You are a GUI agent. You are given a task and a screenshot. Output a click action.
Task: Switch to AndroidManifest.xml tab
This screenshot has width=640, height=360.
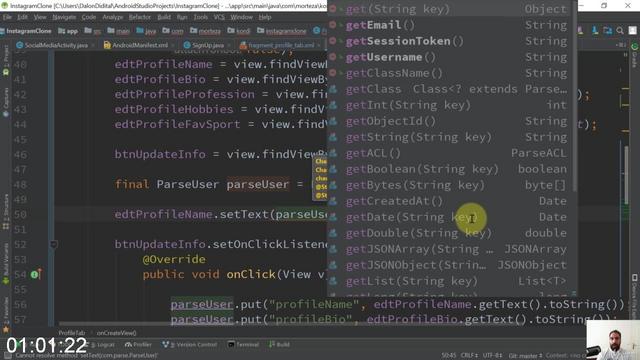point(136,45)
